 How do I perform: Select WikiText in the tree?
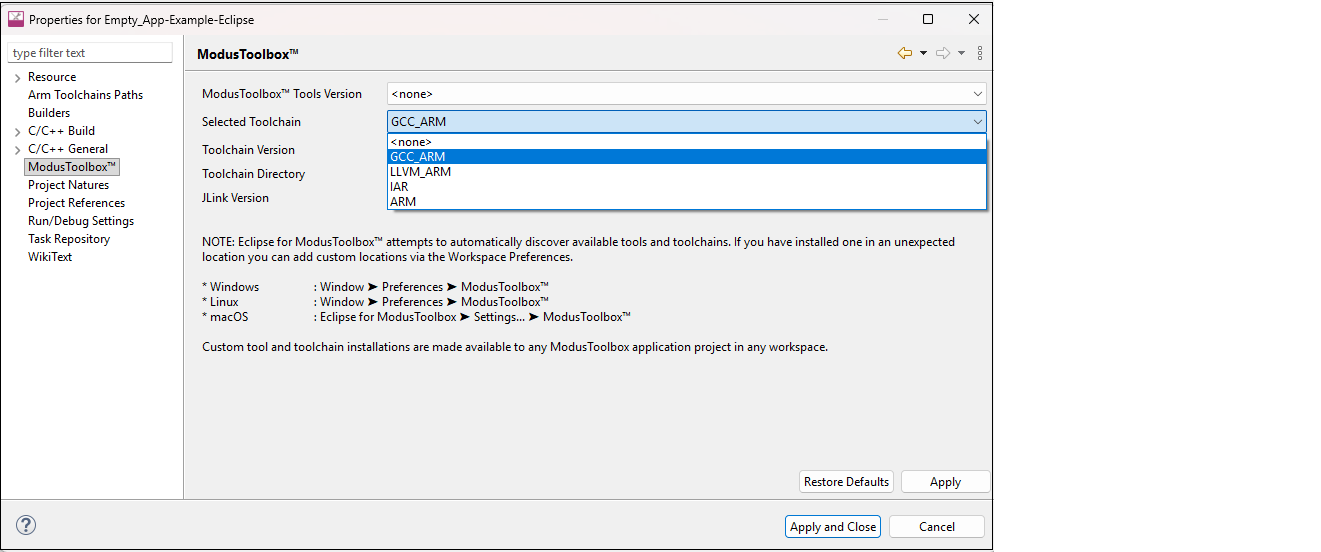50,257
